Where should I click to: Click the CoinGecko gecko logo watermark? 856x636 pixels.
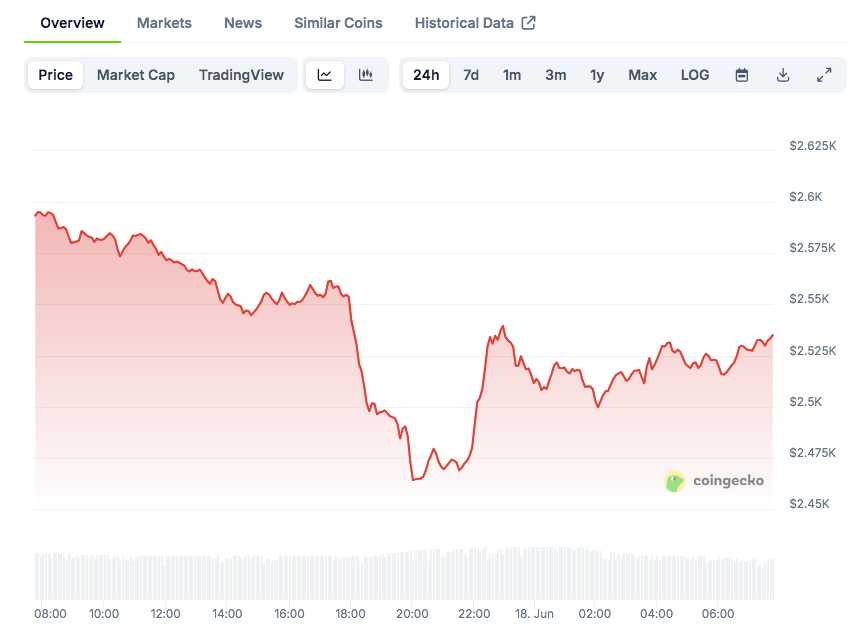(675, 481)
